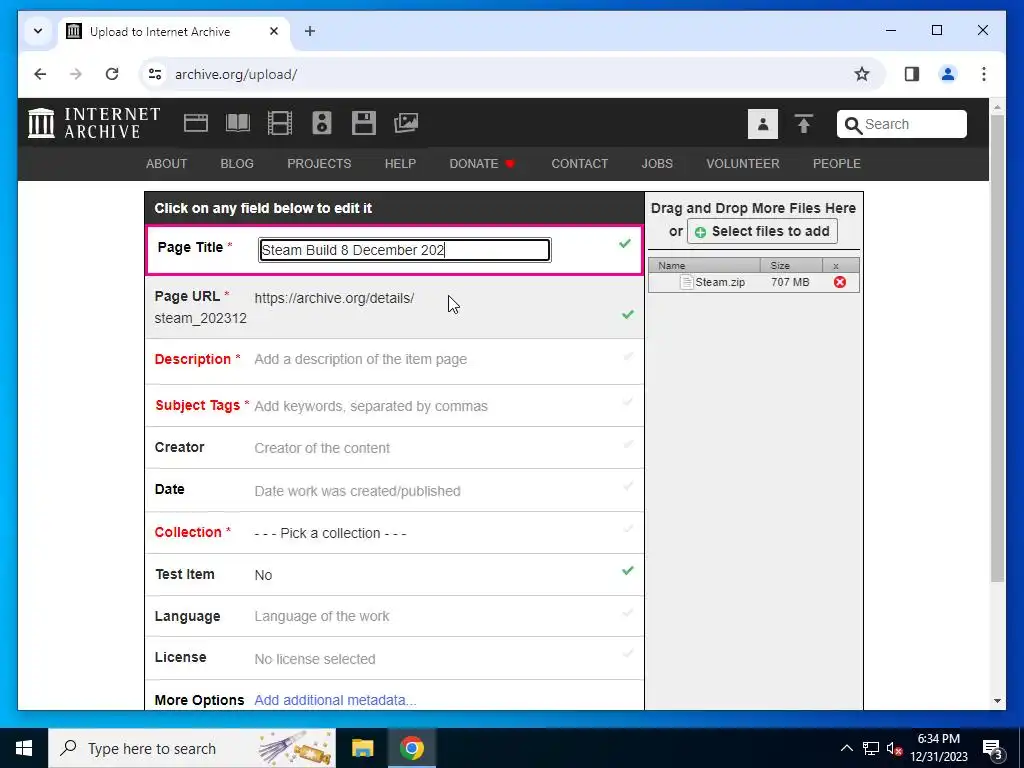This screenshot has height=768, width=1024.
Task: Open the Video film icon
Action: click(x=280, y=123)
